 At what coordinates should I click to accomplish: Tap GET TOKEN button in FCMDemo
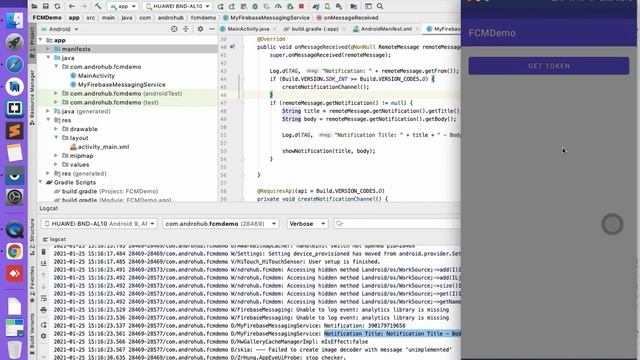click(x=549, y=66)
